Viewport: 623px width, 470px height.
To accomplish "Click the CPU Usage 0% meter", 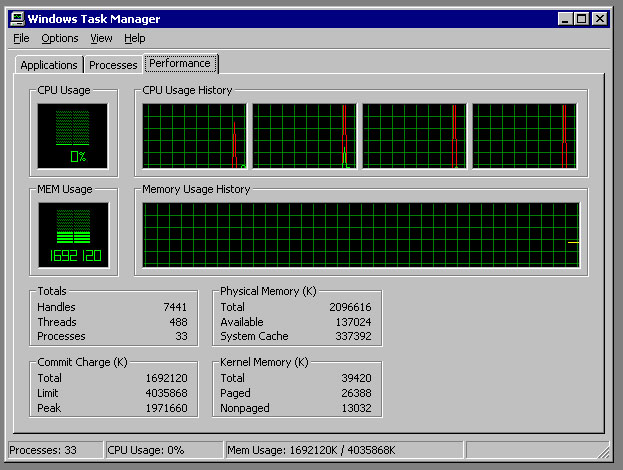I will (x=73, y=136).
